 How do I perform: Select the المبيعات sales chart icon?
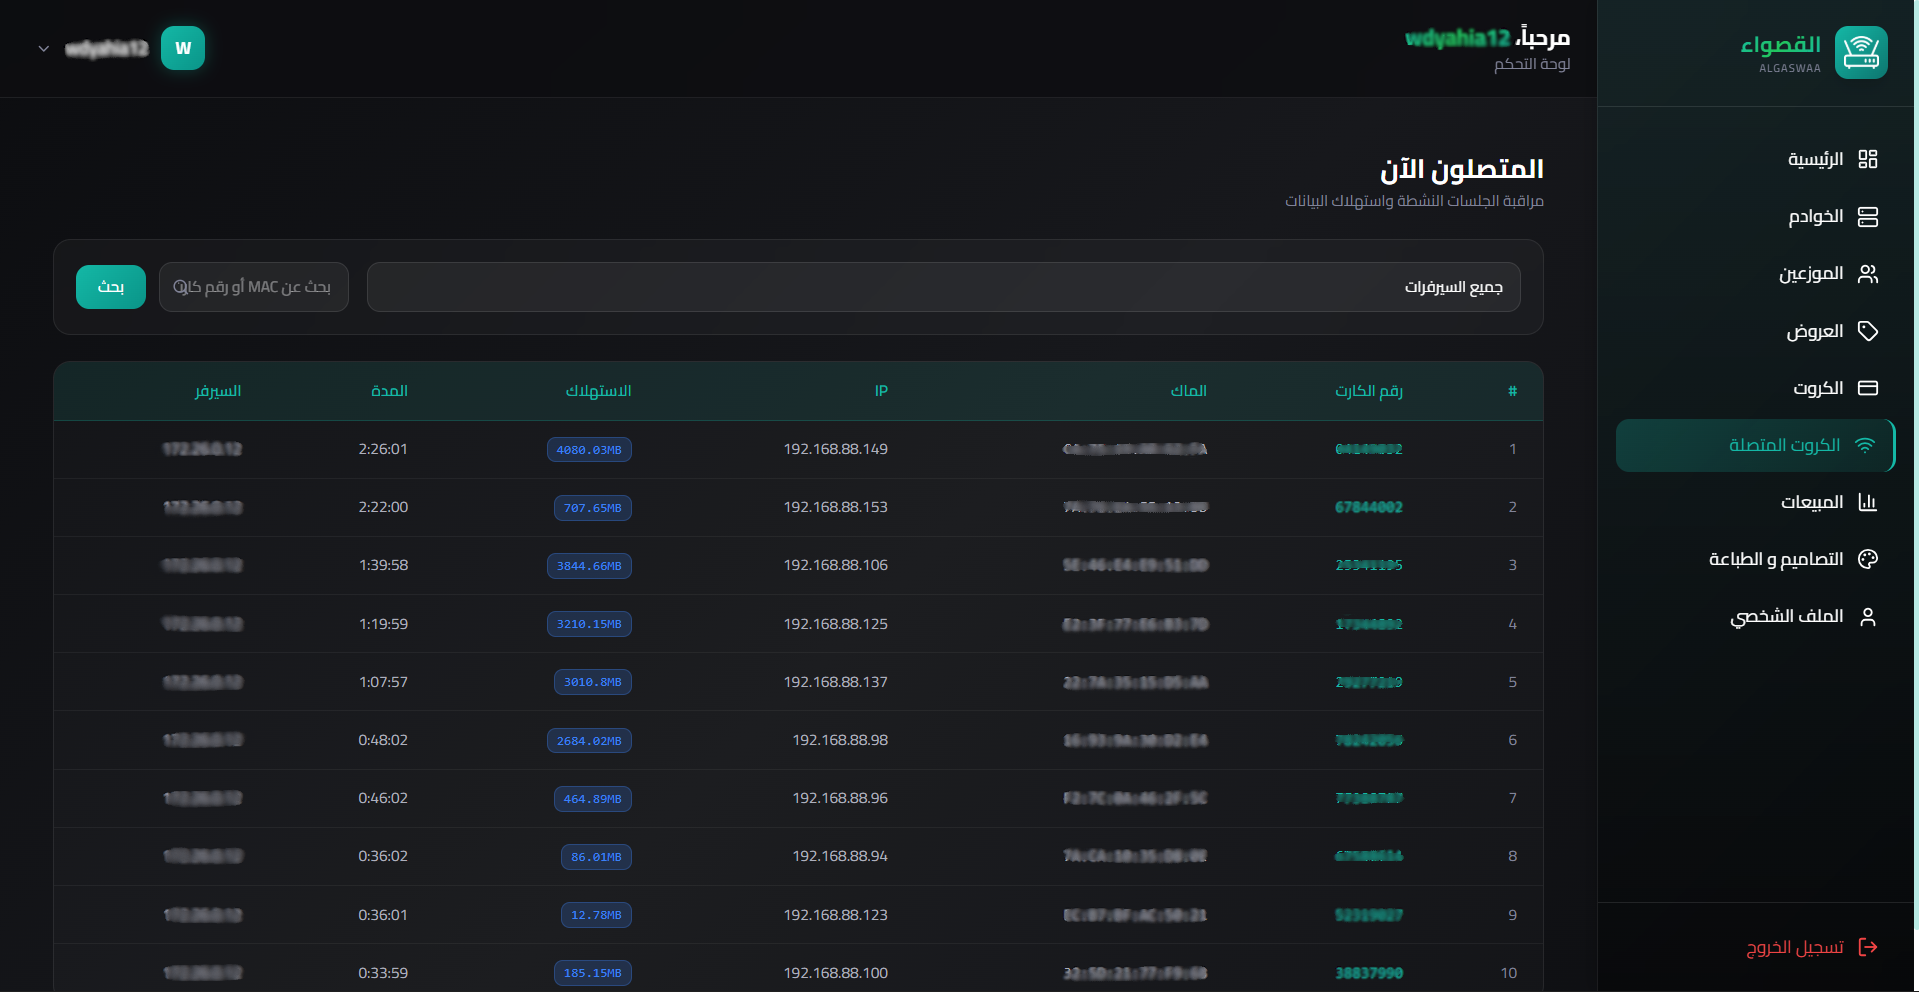click(1869, 502)
